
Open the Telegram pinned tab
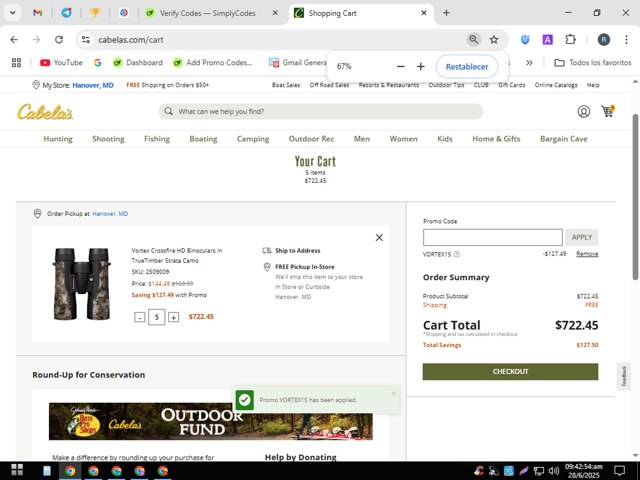pos(67,13)
